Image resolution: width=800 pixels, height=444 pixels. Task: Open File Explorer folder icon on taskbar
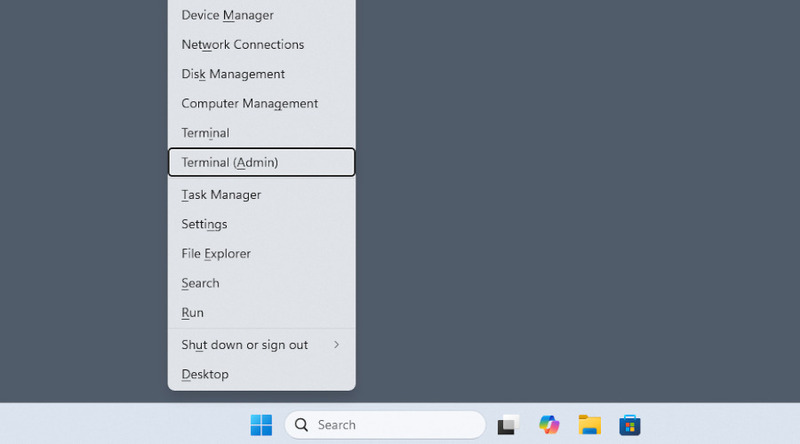click(x=589, y=425)
